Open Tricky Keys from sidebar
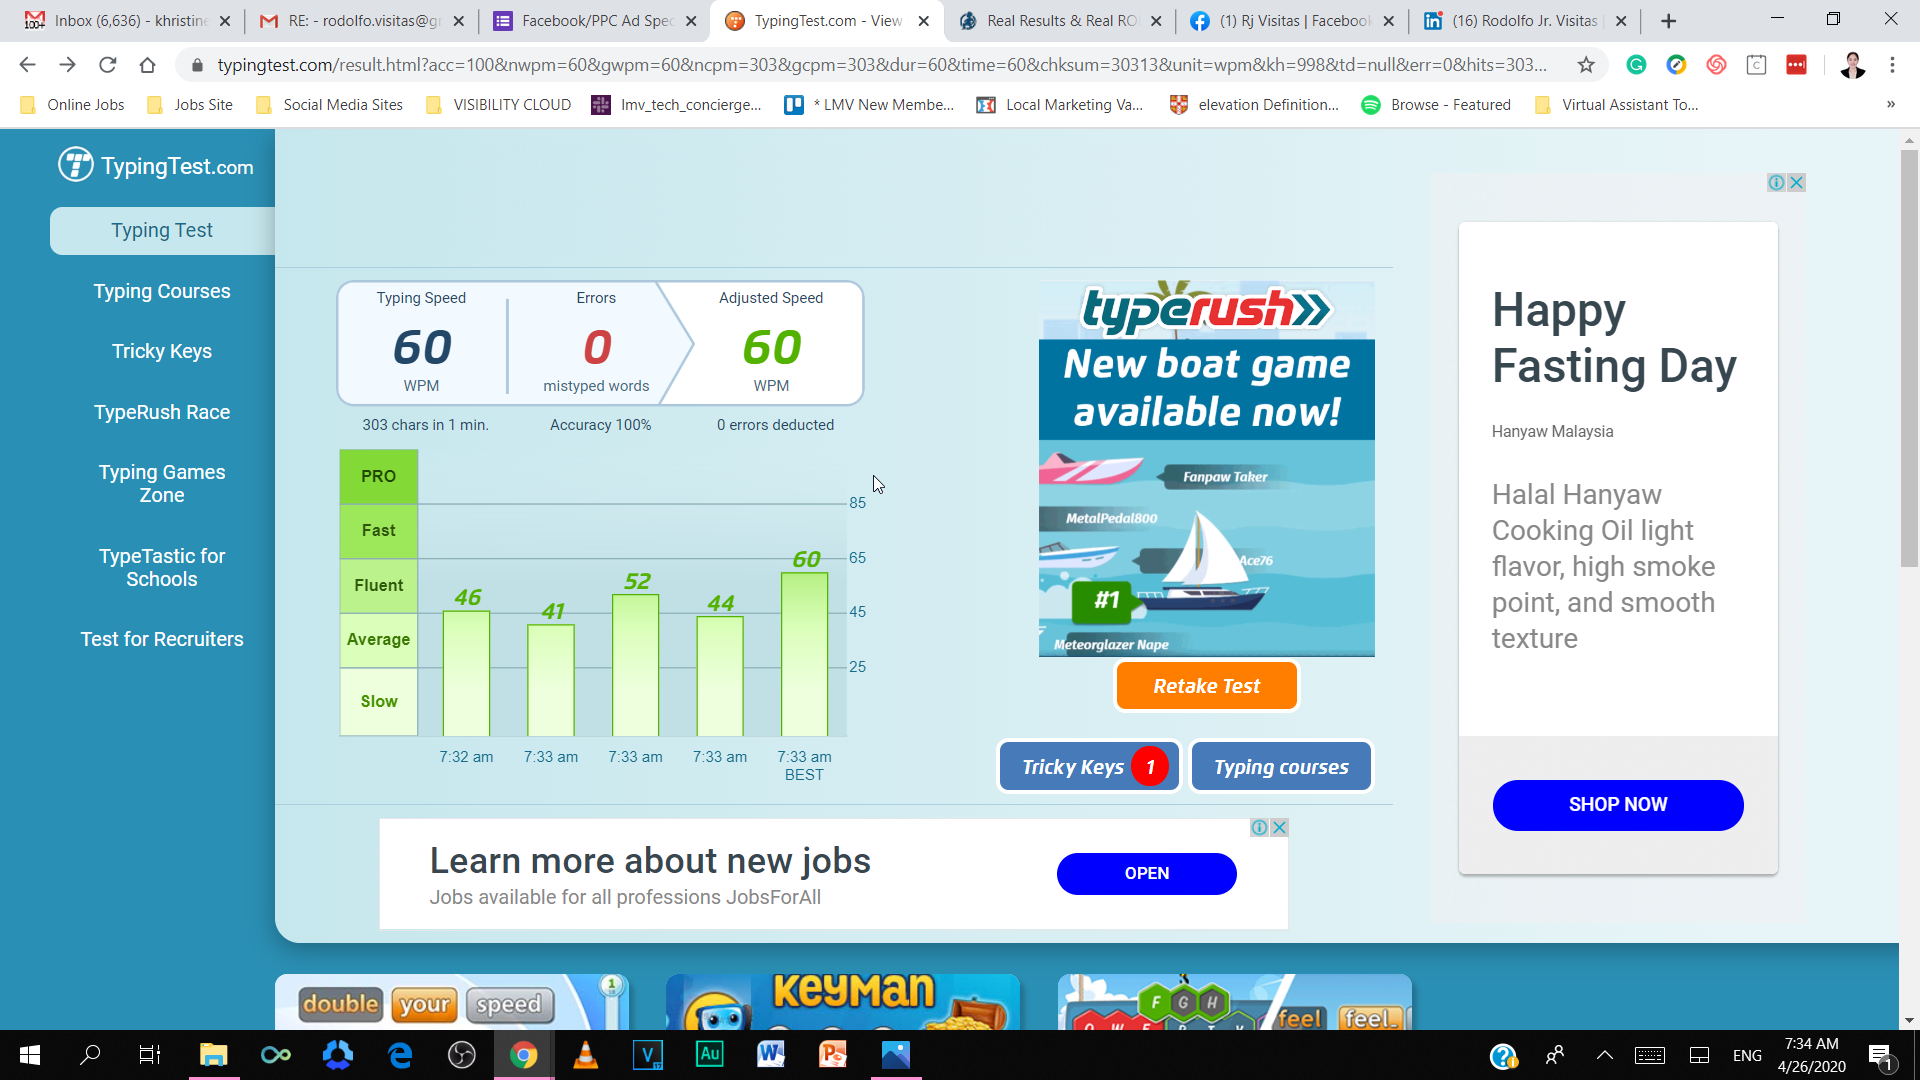Screen dimensions: 1920x1080 tap(162, 352)
